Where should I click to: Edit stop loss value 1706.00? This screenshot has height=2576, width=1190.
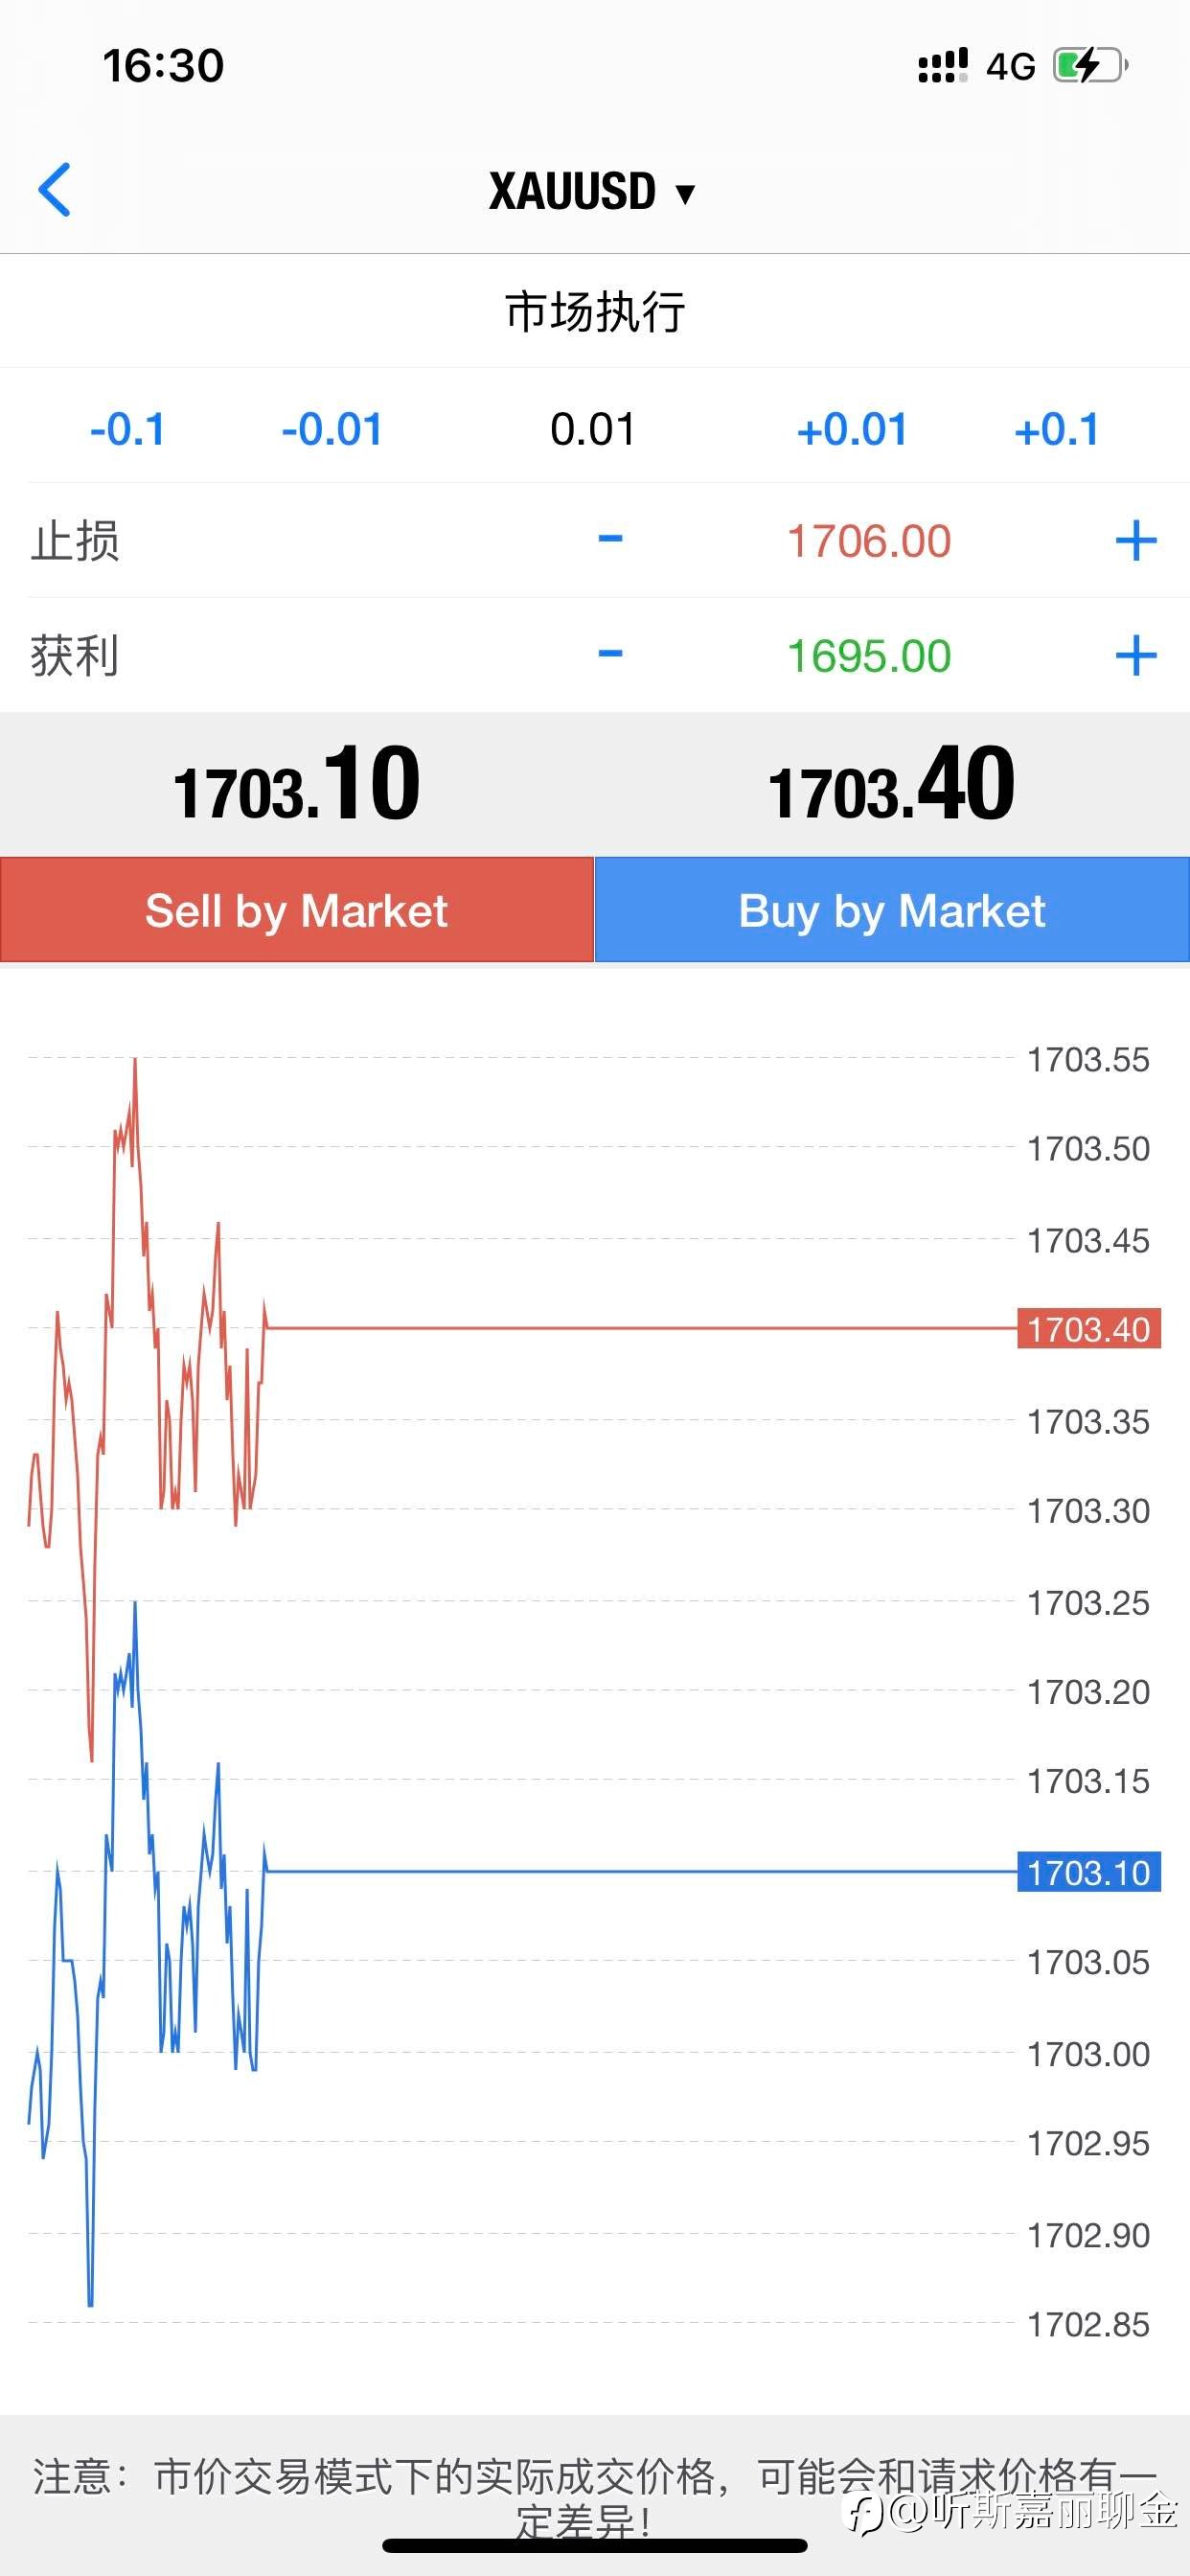(x=869, y=541)
